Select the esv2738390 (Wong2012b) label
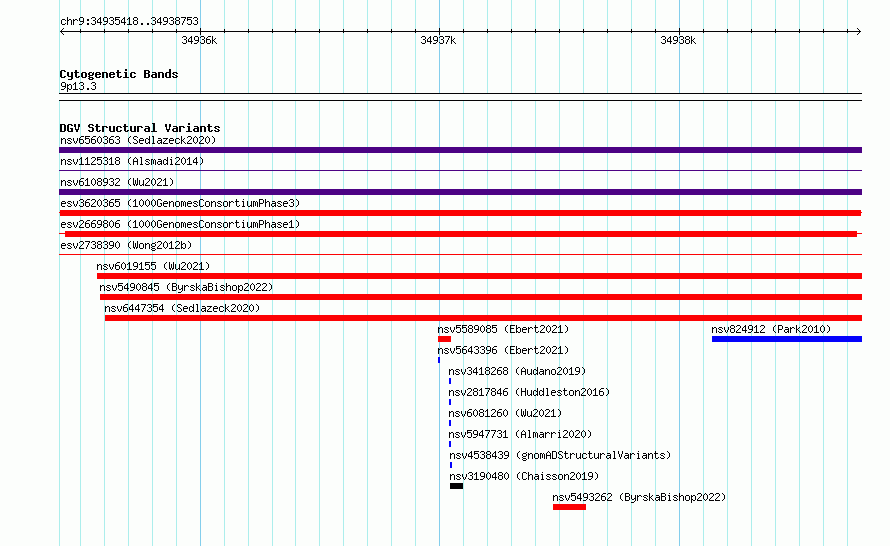890x546 pixels. tap(126, 245)
